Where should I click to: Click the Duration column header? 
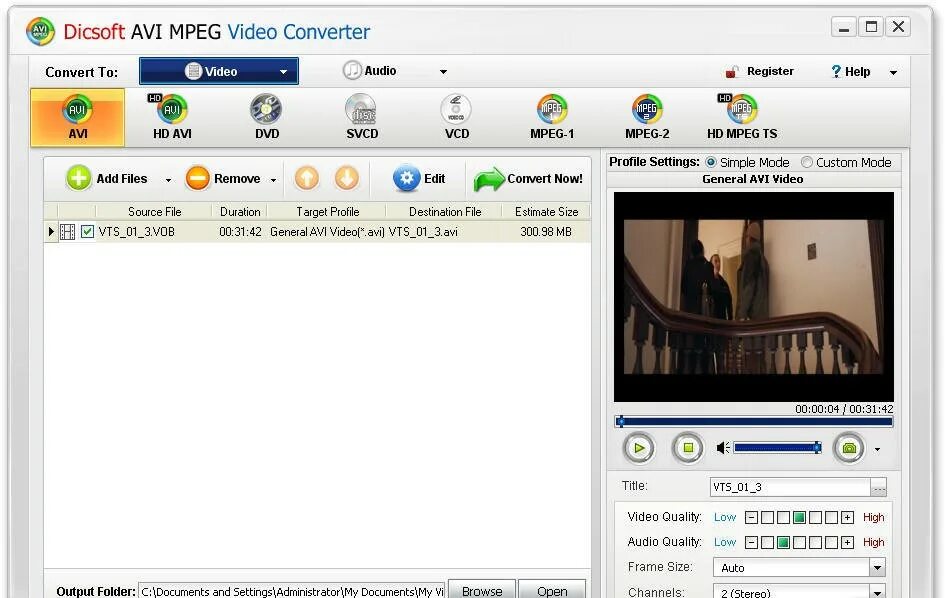coord(240,212)
